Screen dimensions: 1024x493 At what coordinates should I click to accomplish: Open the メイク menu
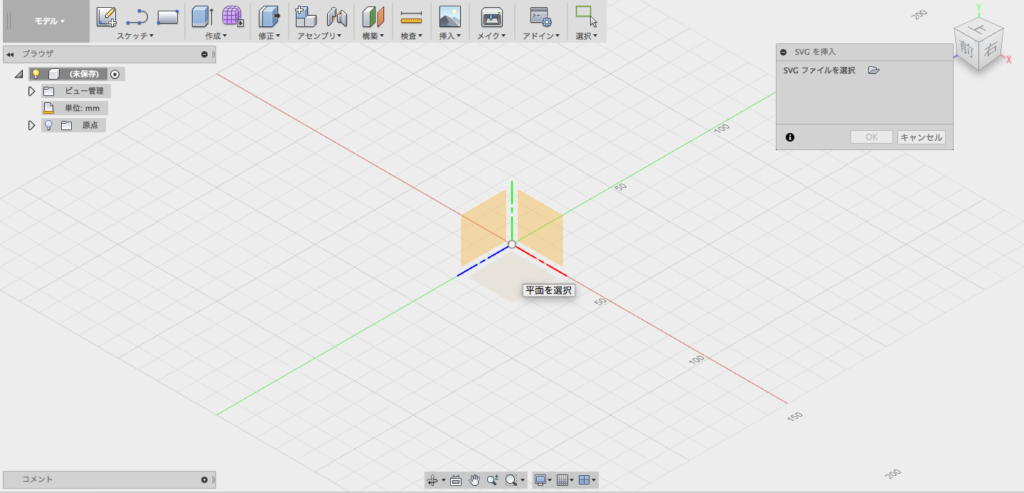pyautogui.click(x=491, y=36)
